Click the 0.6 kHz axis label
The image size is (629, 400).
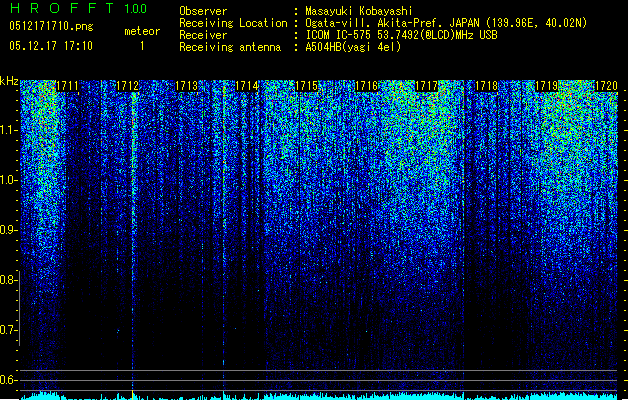[x=8, y=380]
